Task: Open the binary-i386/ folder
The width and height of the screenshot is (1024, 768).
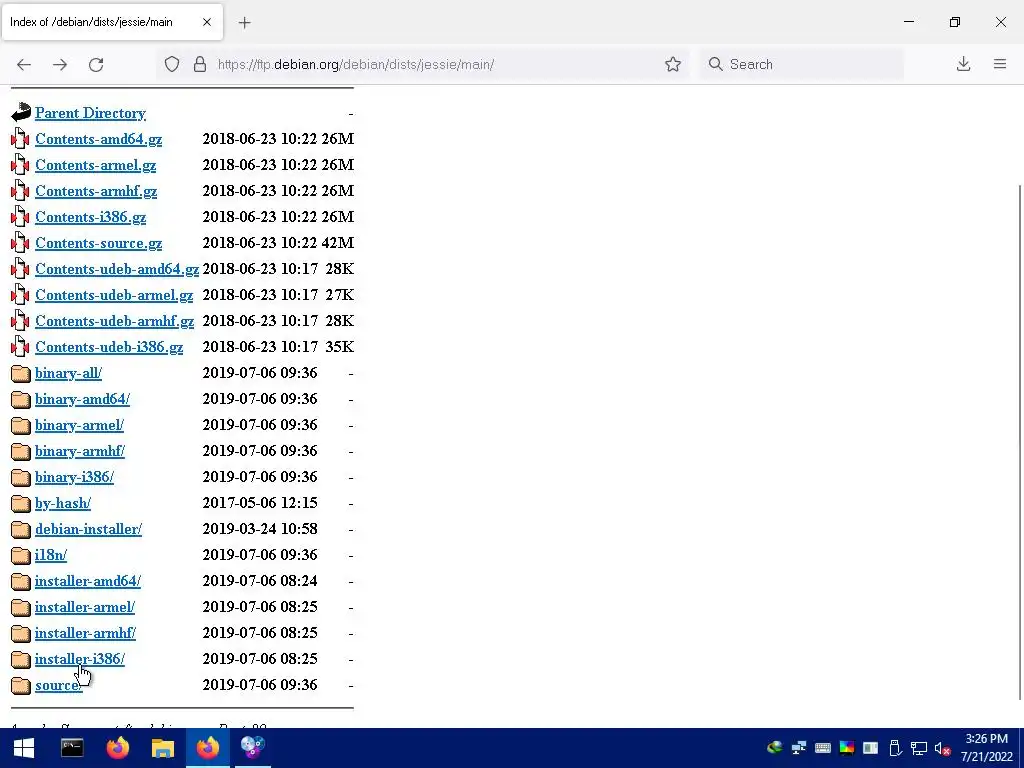Action: coord(74,477)
